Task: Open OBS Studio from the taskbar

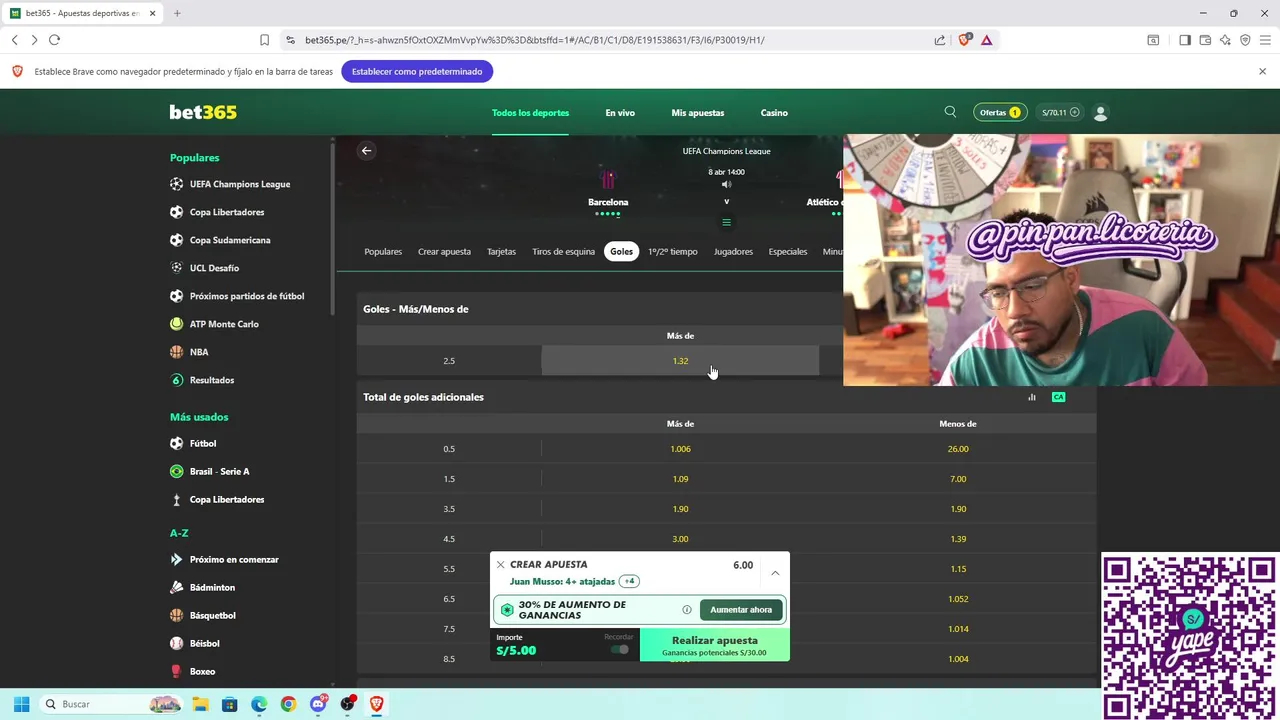Action: (347, 704)
